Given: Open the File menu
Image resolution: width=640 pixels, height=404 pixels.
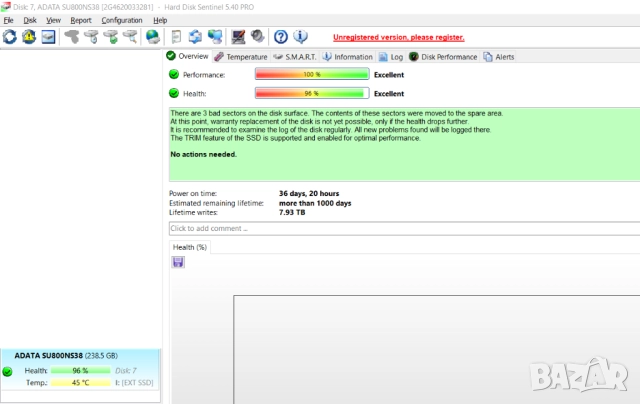Looking at the screenshot, I should click(8, 20).
